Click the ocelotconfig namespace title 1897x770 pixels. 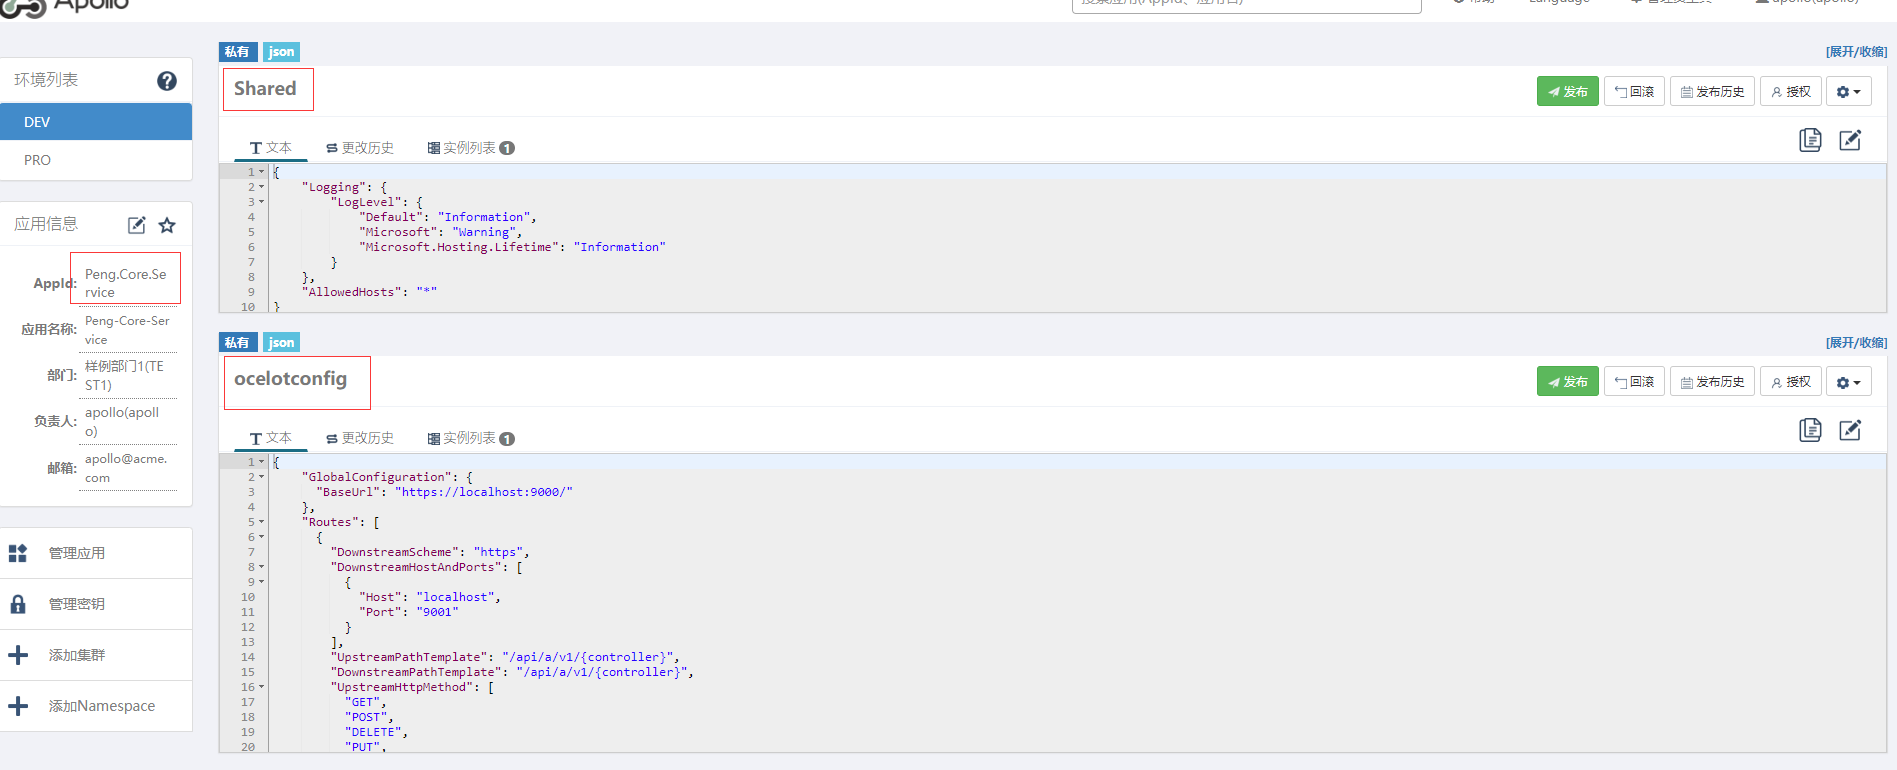(x=290, y=379)
